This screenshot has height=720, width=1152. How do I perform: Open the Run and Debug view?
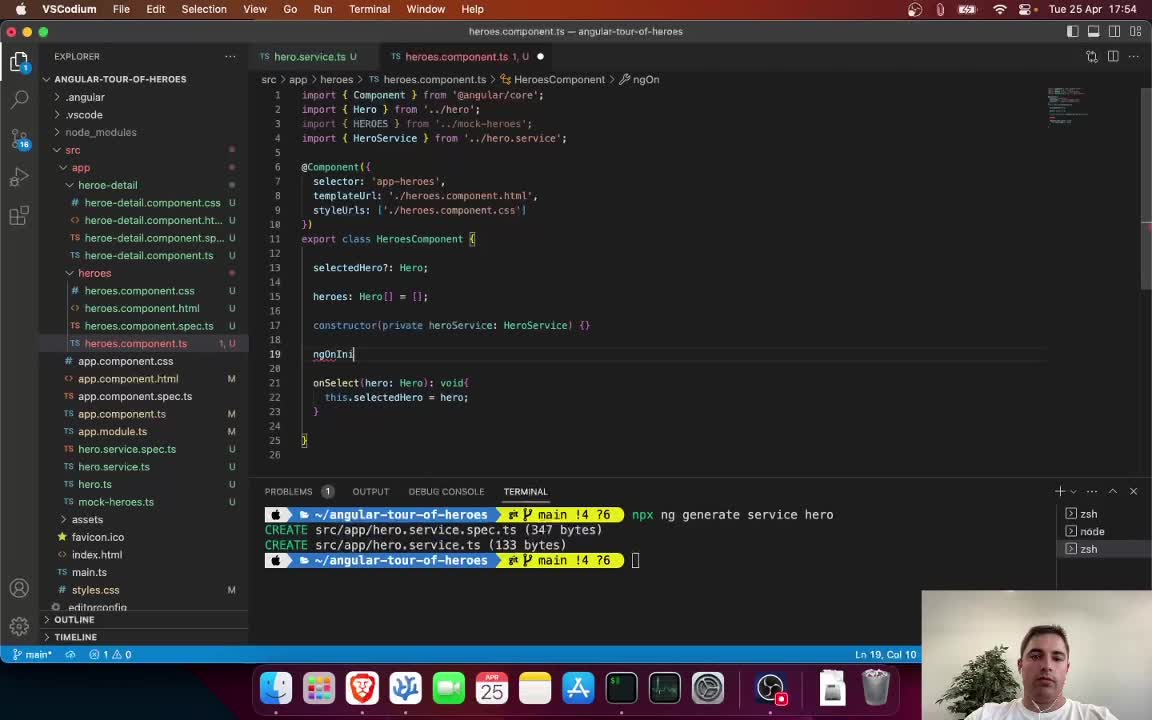20,177
